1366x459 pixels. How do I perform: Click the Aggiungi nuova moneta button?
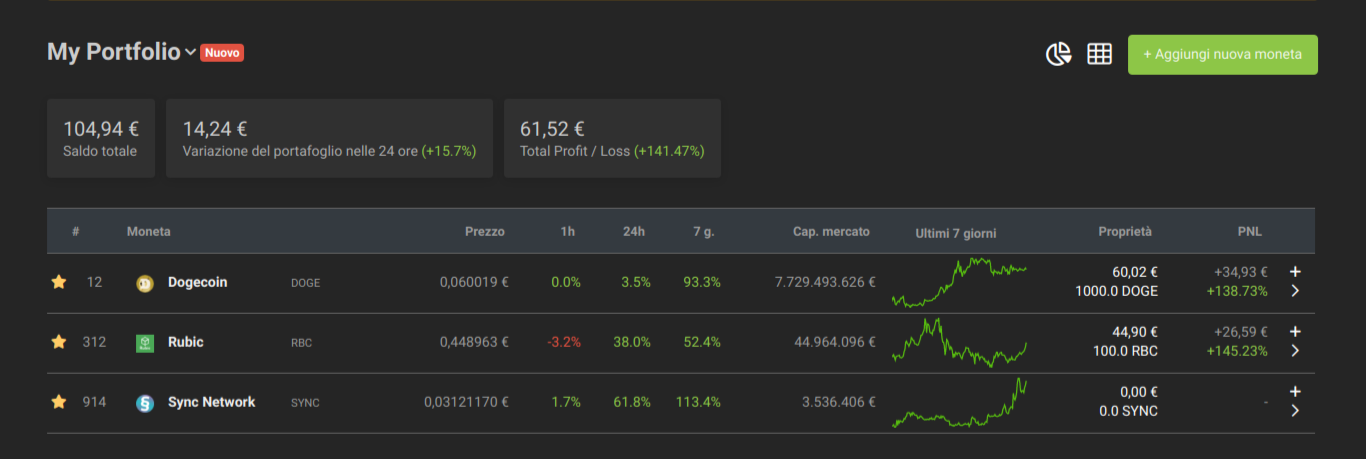tap(1223, 55)
